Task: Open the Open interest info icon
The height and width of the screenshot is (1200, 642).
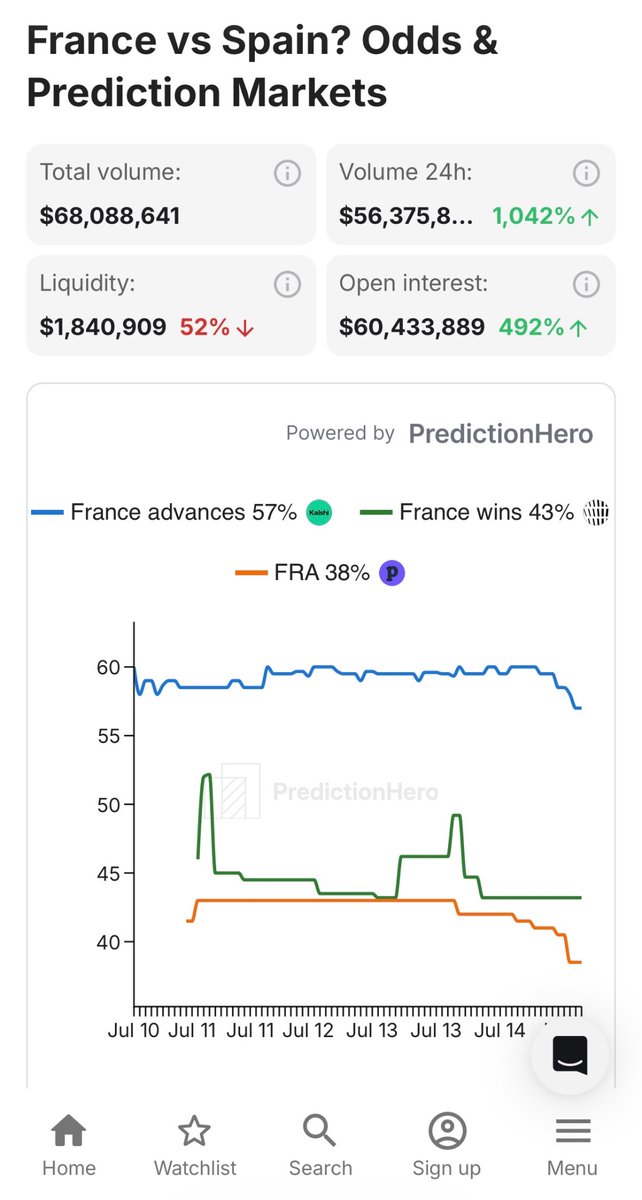Action: (586, 284)
